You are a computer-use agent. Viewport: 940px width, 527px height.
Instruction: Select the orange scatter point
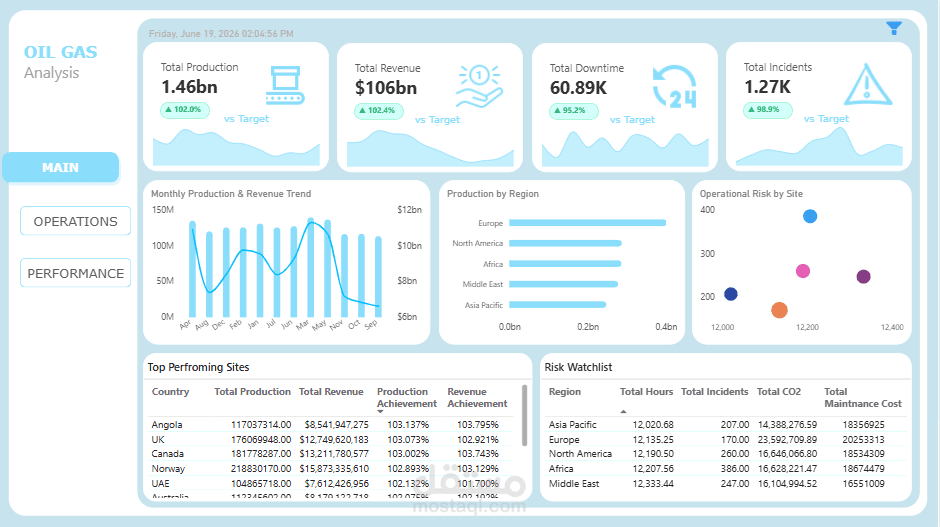point(779,310)
